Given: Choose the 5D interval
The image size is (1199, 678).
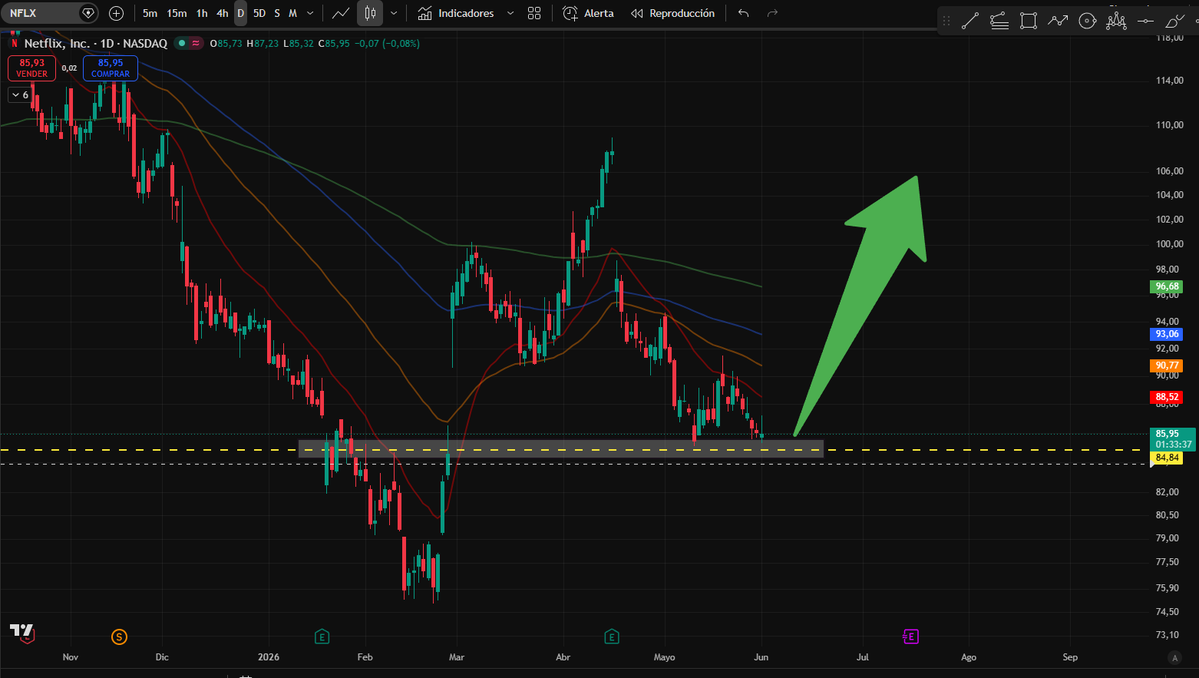Looking at the screenshot, I should pos(259,13).
